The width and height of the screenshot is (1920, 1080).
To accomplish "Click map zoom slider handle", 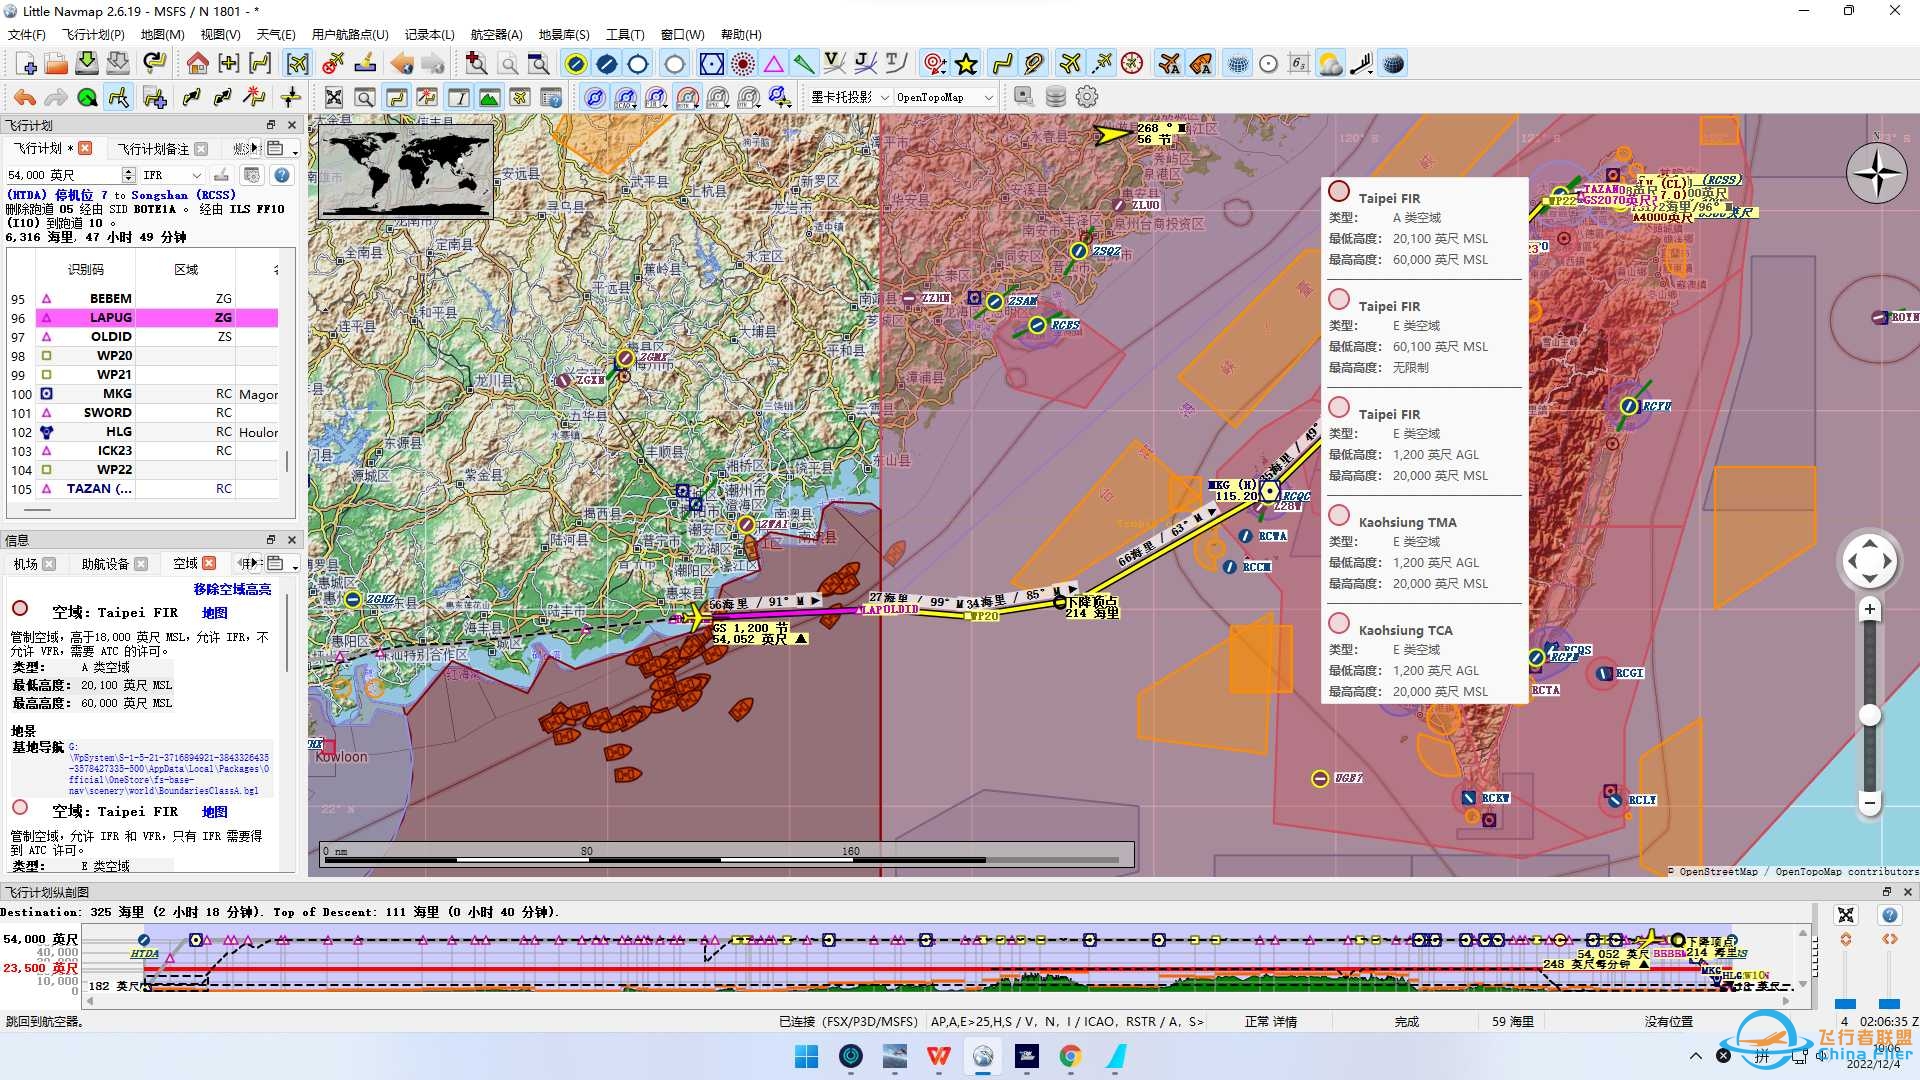I will (1869, 715).
